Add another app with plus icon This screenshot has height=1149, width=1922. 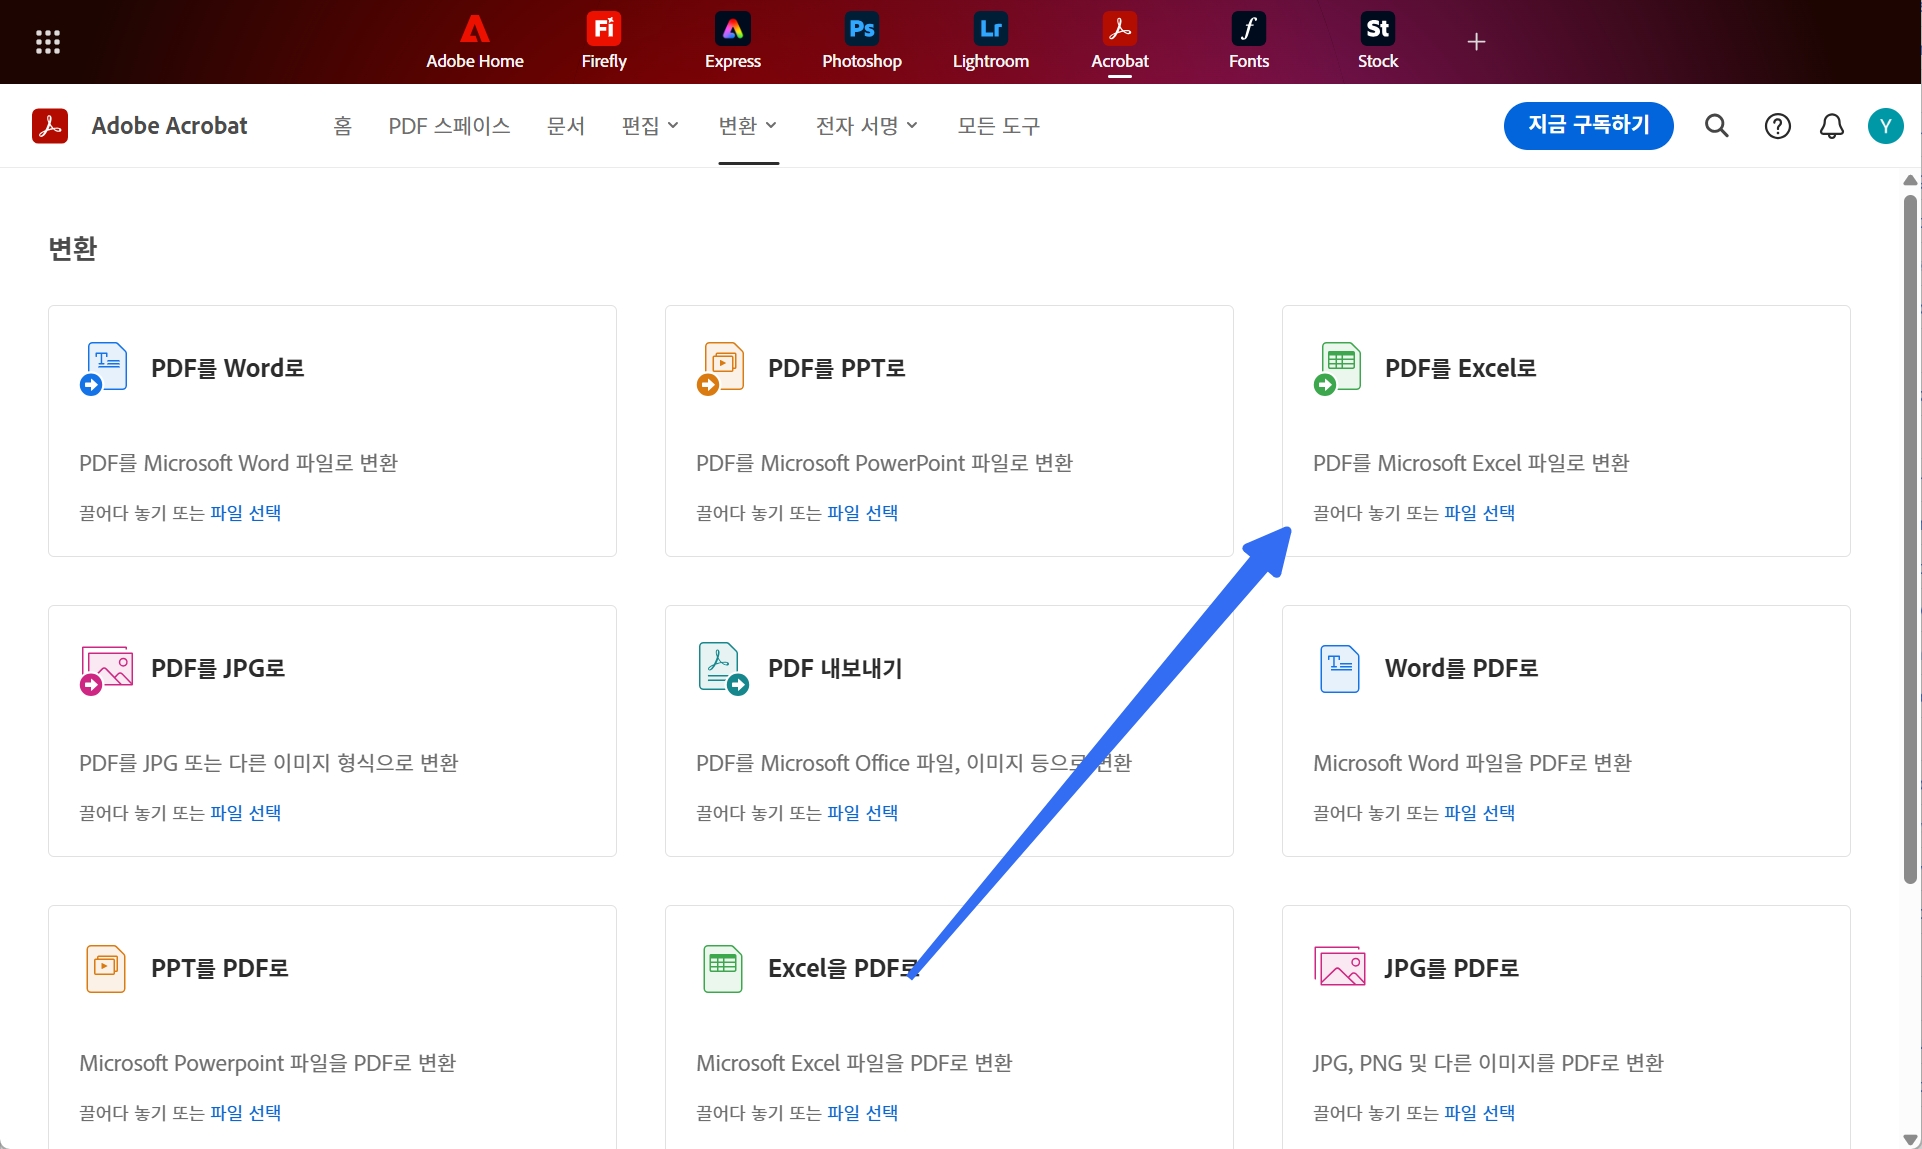(1476, 42)
